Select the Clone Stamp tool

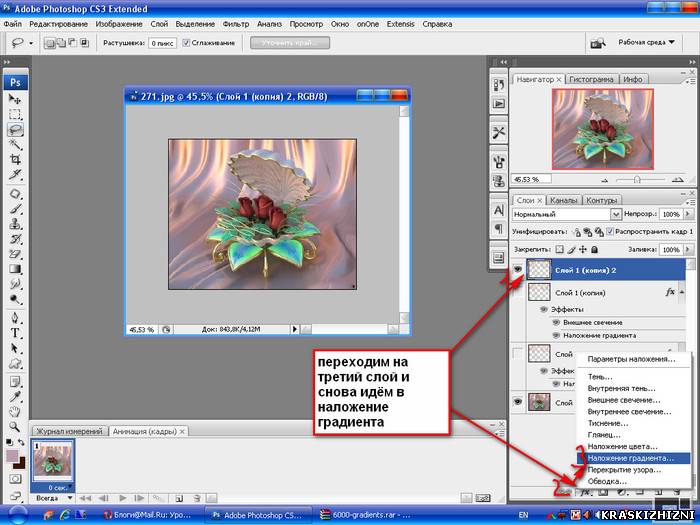[15, 224]
